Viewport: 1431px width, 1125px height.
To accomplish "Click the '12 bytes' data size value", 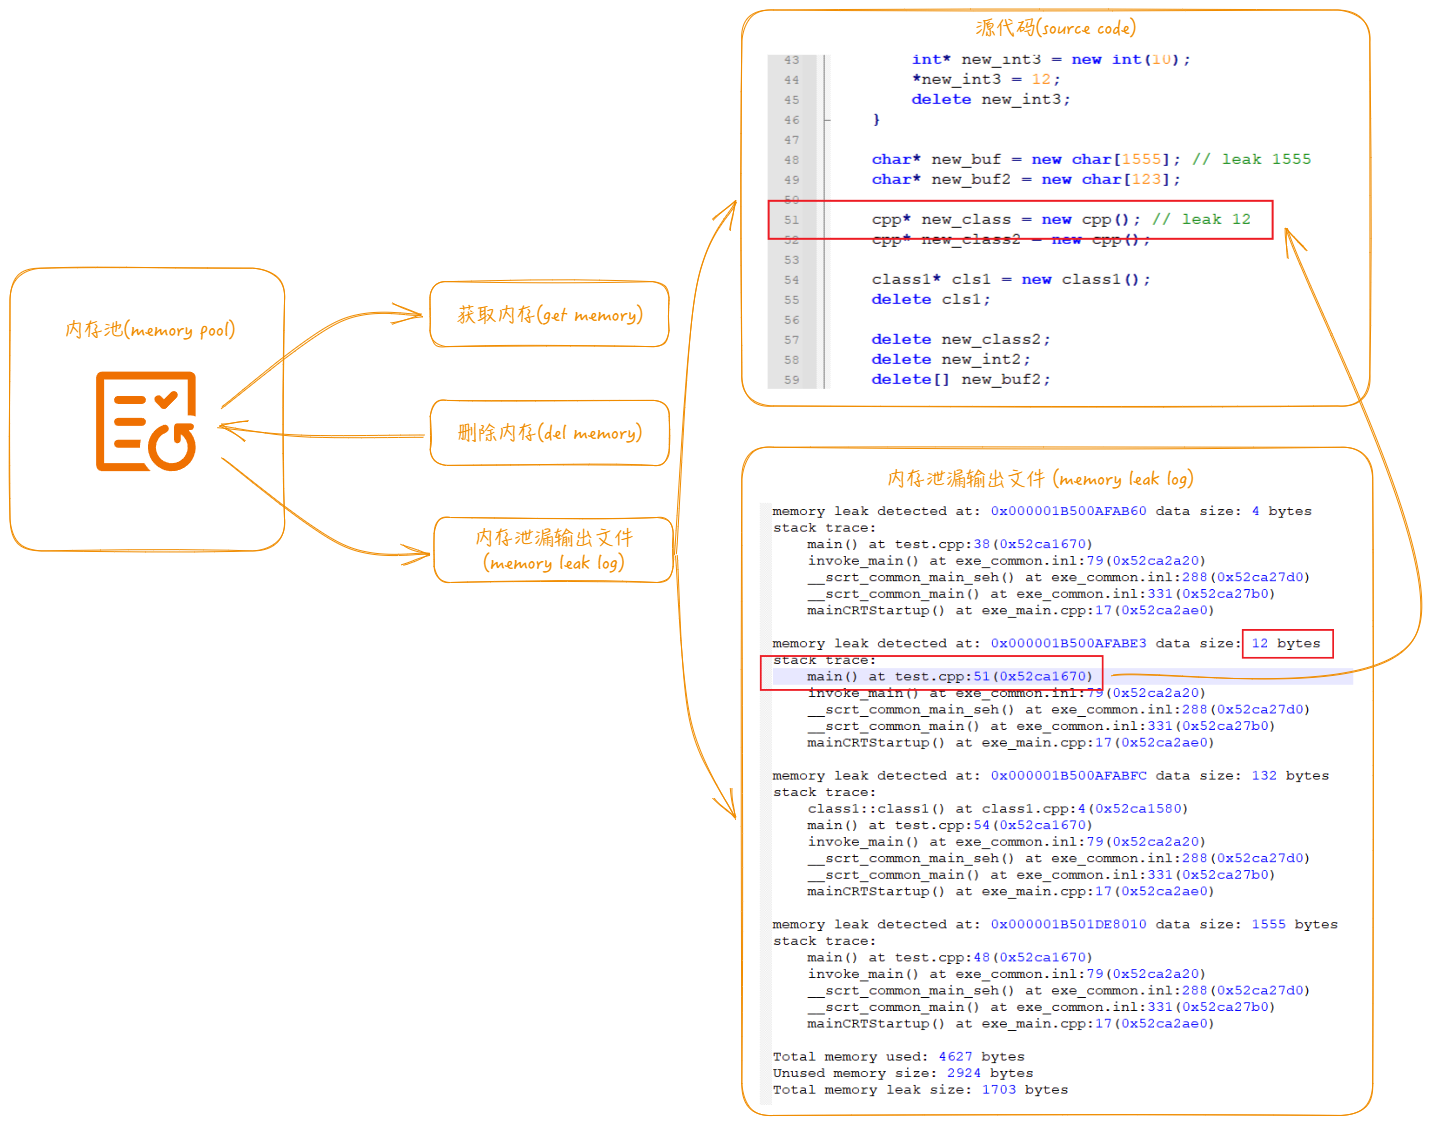I will (x=1286, y=644).
